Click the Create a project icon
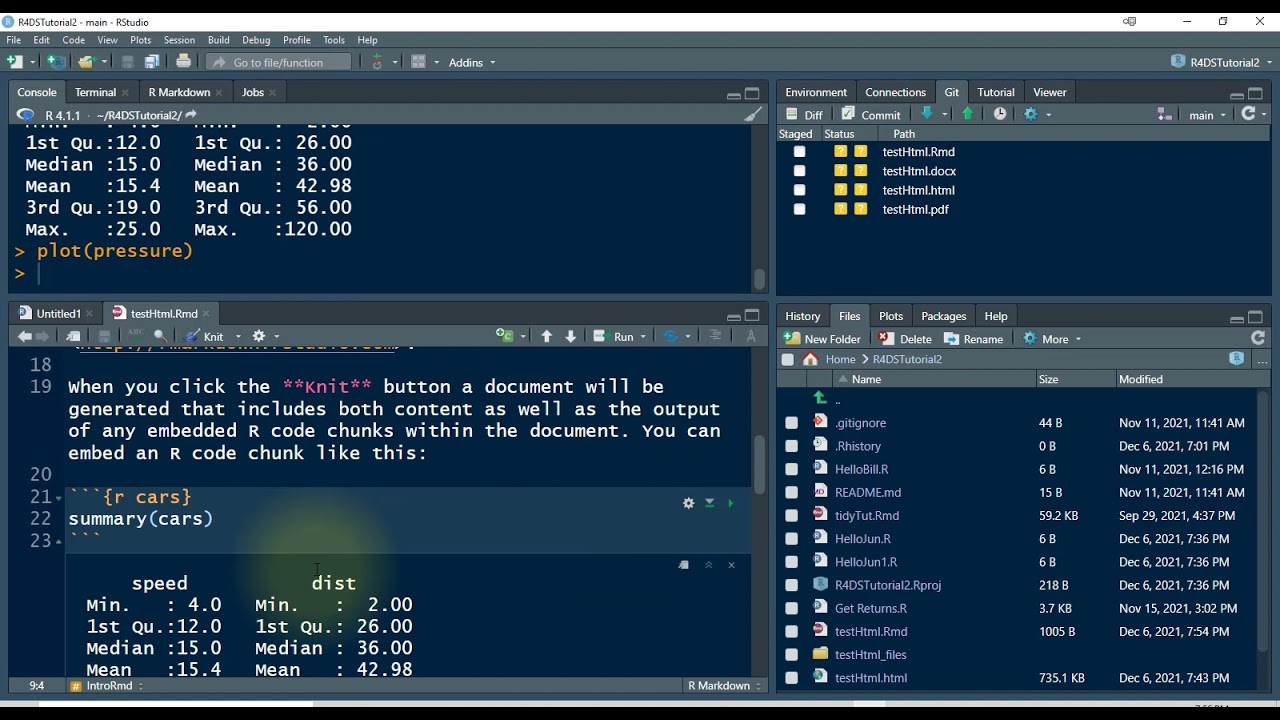 (x=55, y=62)
